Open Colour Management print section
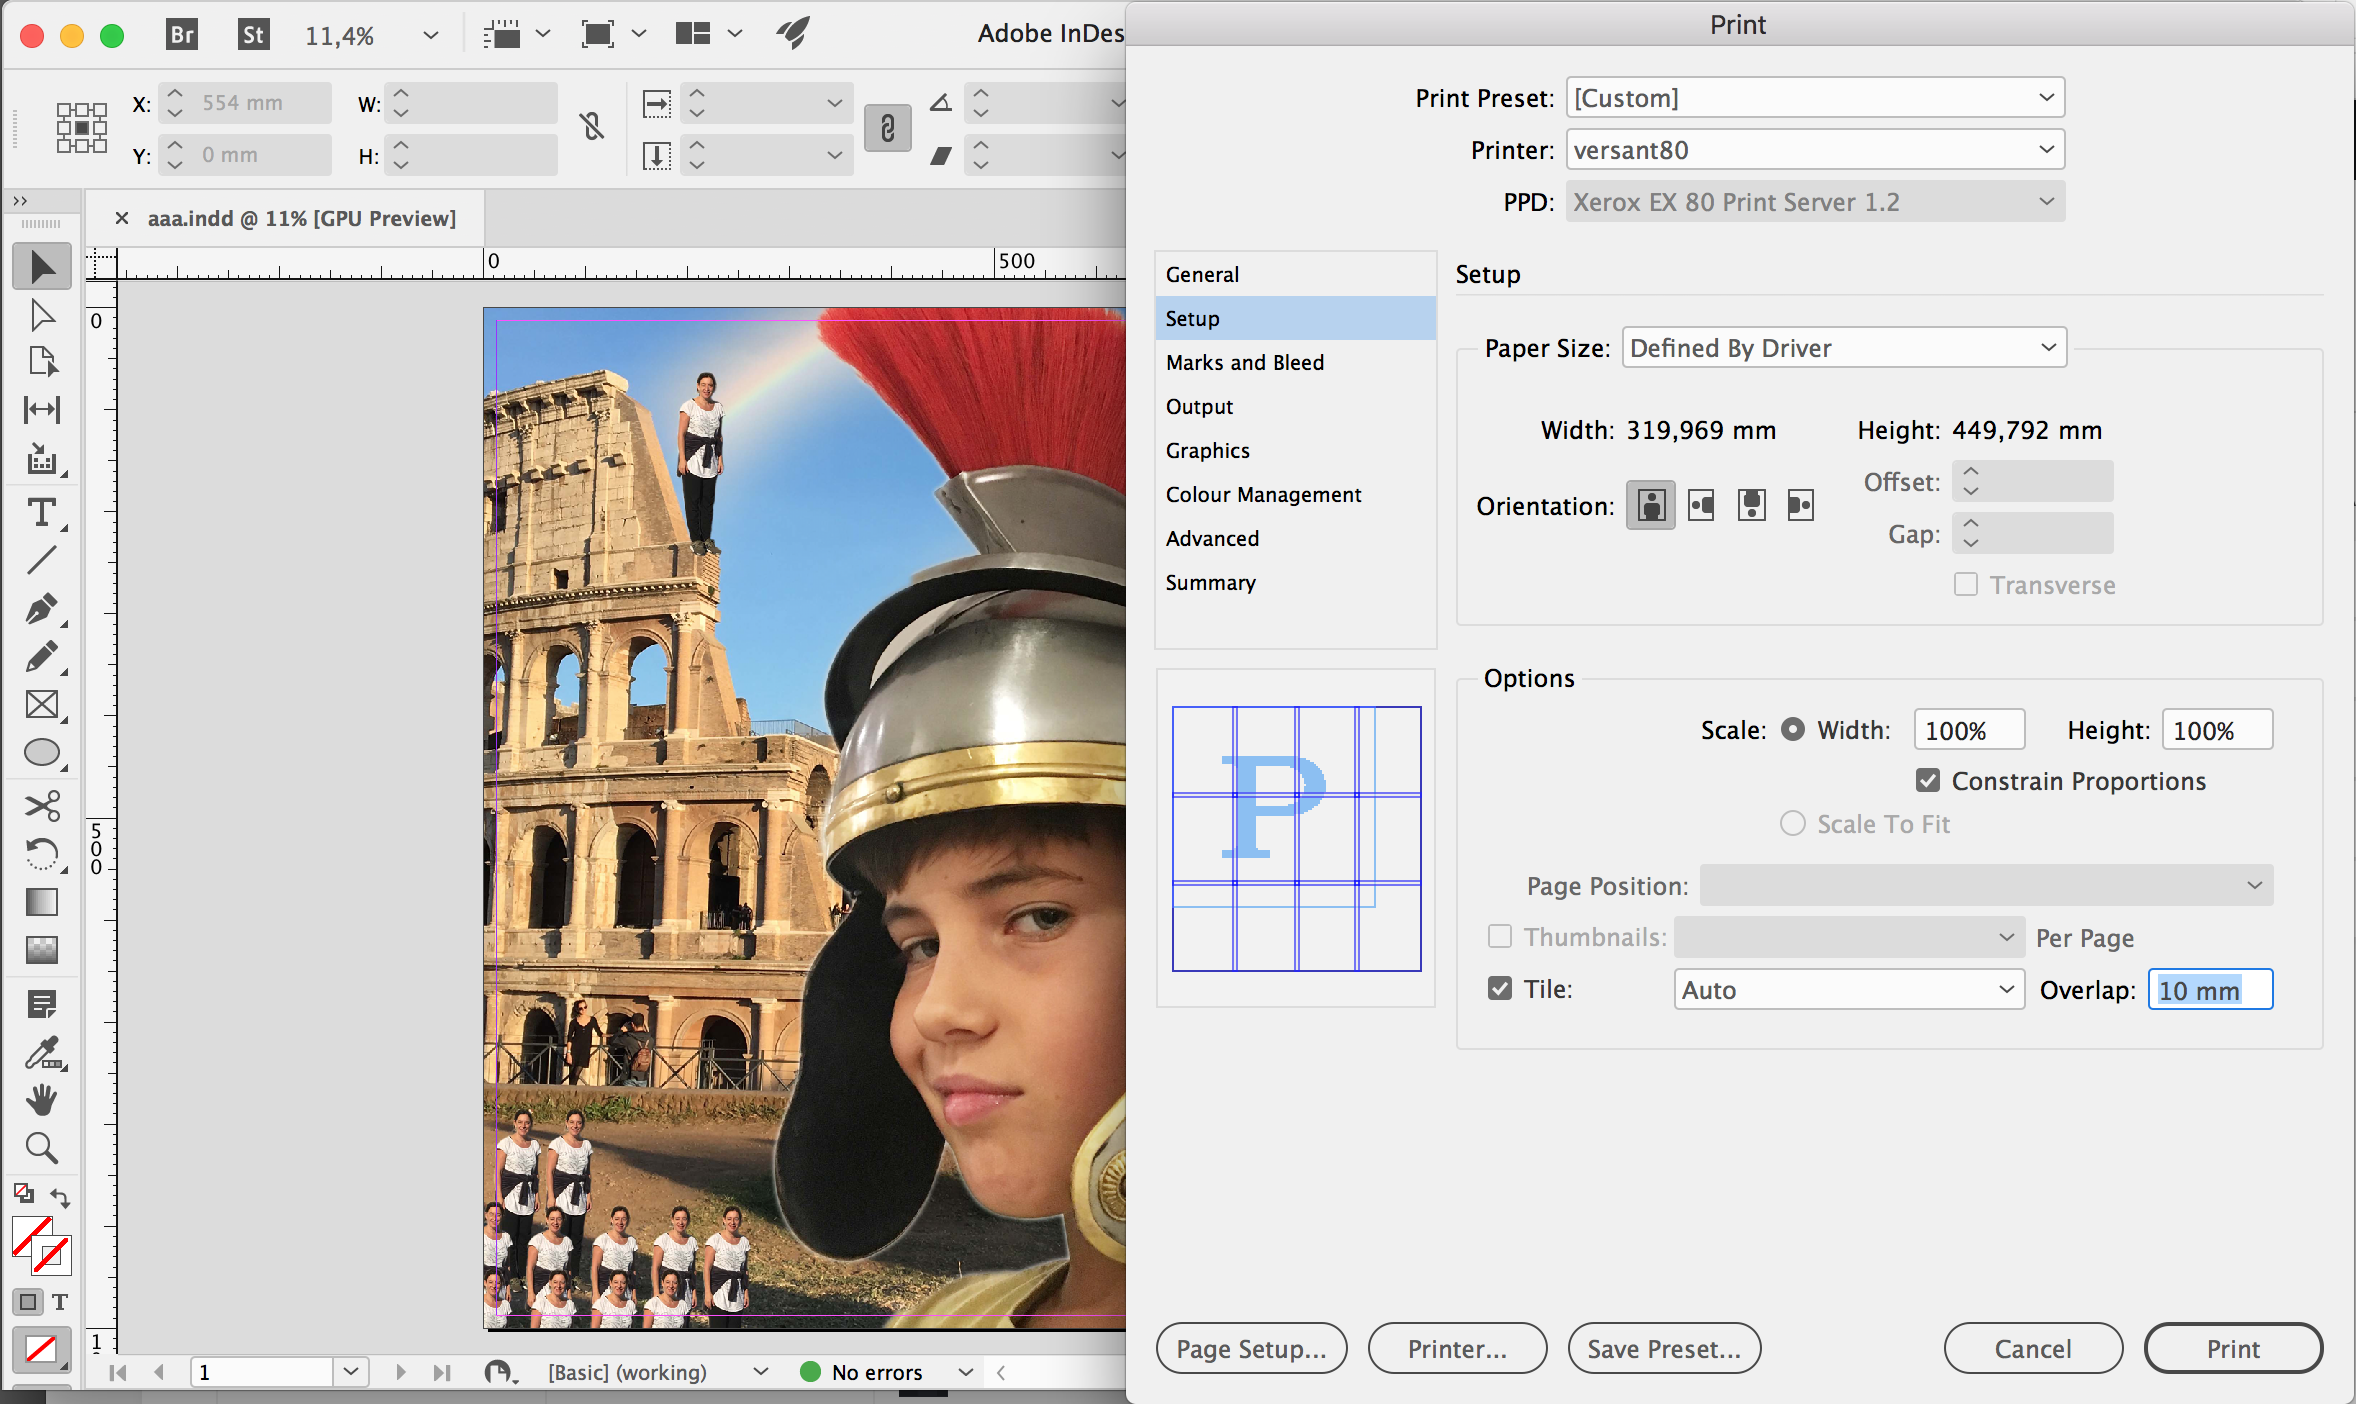This screenshot has height=1404, width=2356. coord(1295,494)
